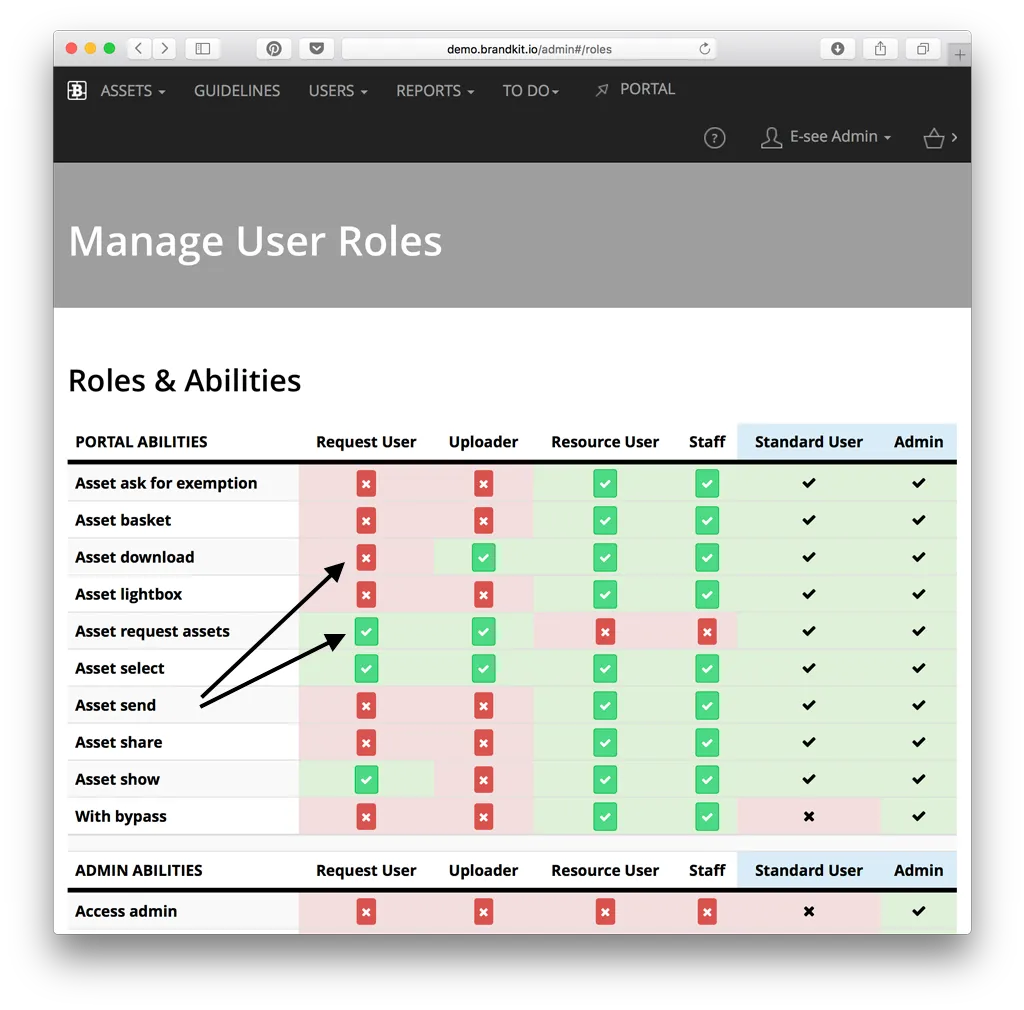Toggle Access admin for Resource User

point(605,911)
